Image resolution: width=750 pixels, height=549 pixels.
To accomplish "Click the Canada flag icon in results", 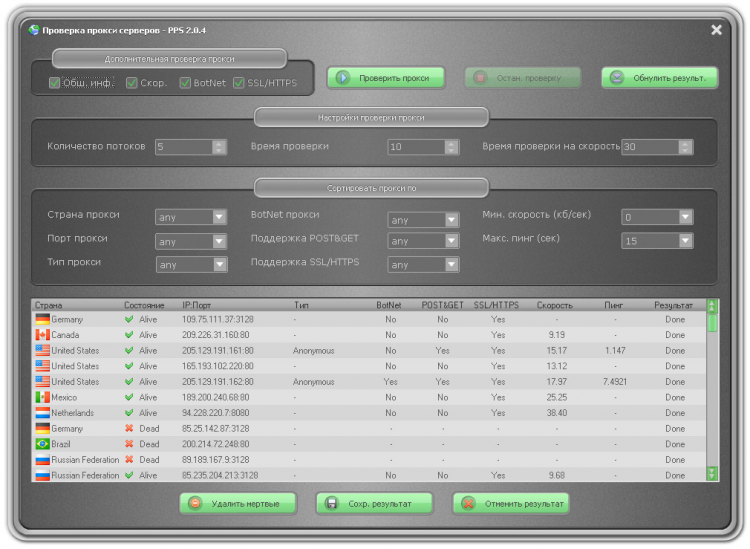I will [43, 335].
